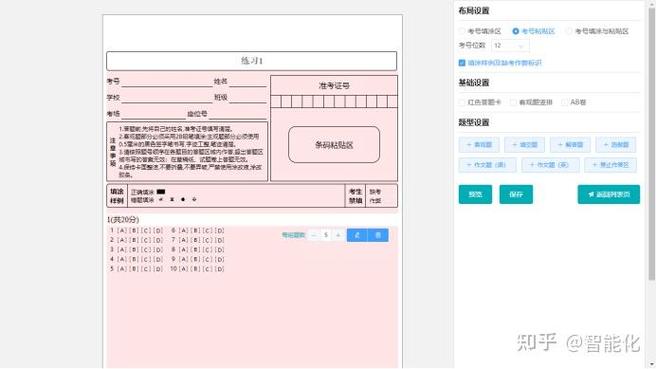Click the + 解答题 add button
The width and height of the screenshot is (656, 369).
[570, 145]
